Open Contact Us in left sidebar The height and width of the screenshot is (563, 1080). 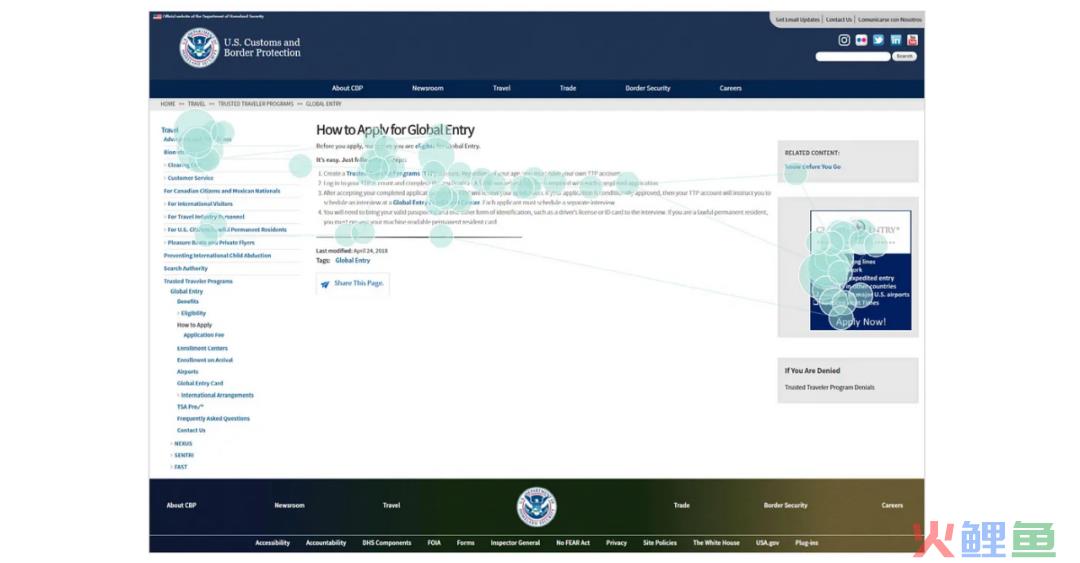(x=191, y=431)
